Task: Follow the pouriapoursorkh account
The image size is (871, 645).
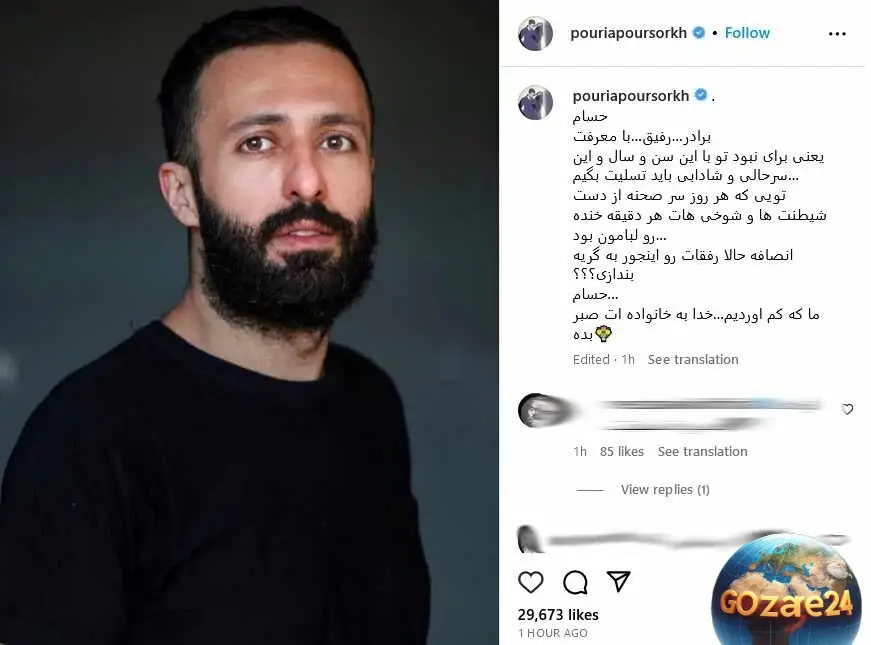Action: [747, 33]
